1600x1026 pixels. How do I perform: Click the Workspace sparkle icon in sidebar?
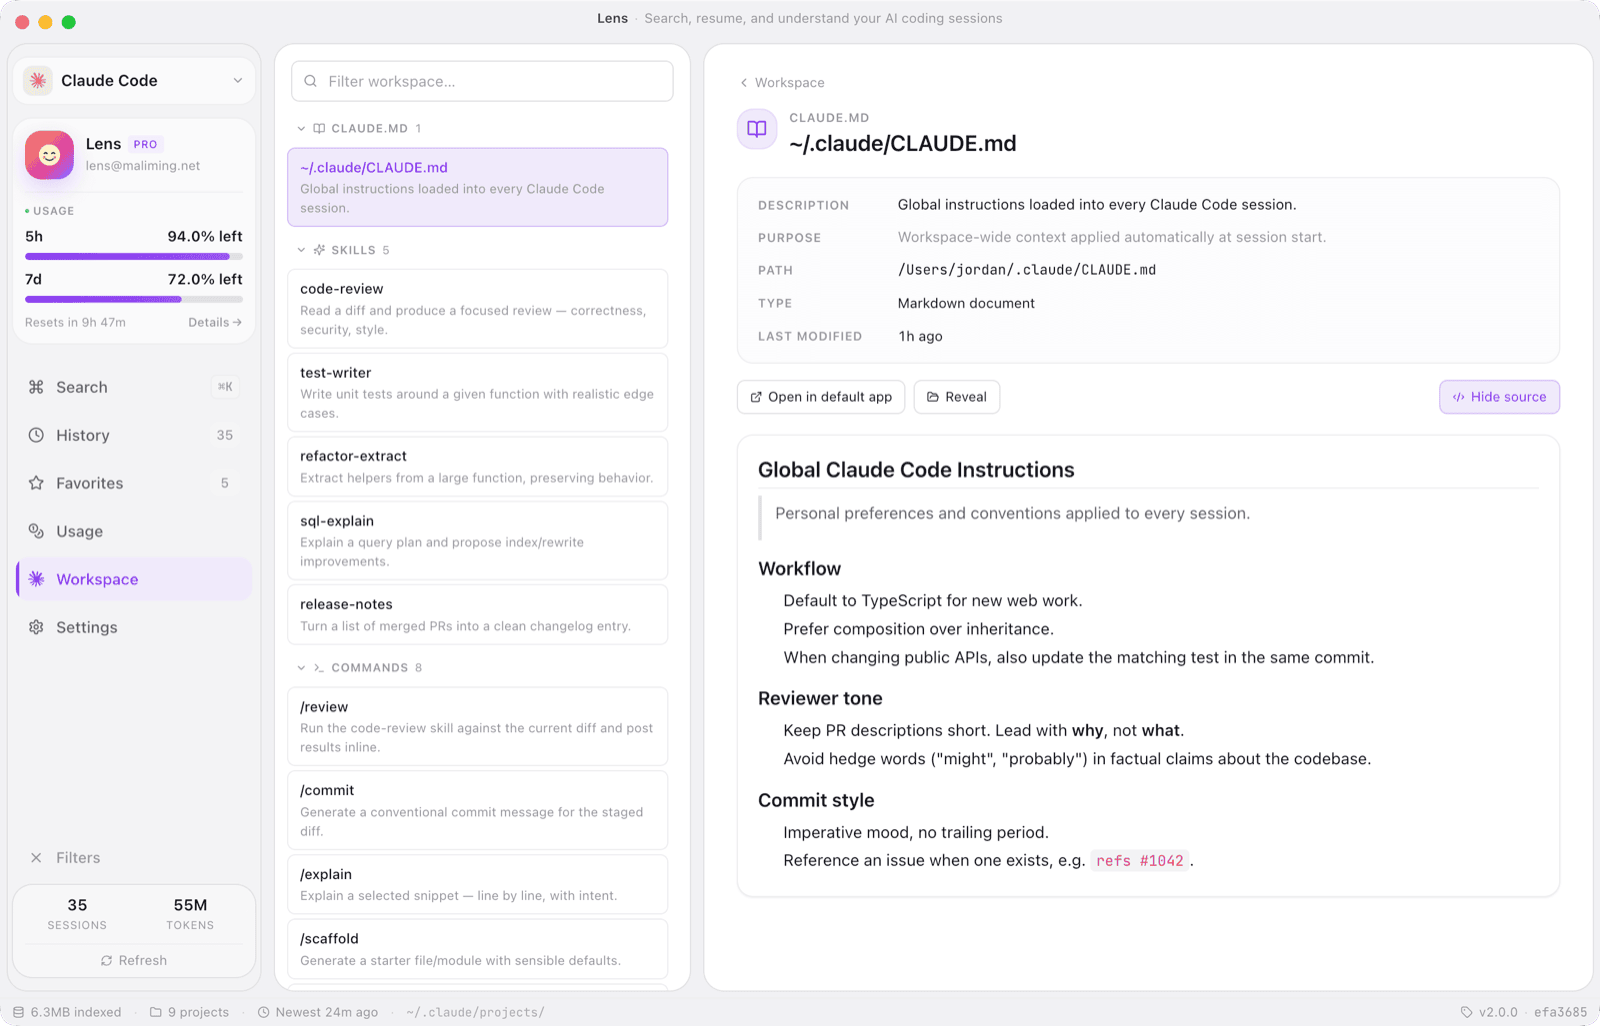tap(36, 579)
